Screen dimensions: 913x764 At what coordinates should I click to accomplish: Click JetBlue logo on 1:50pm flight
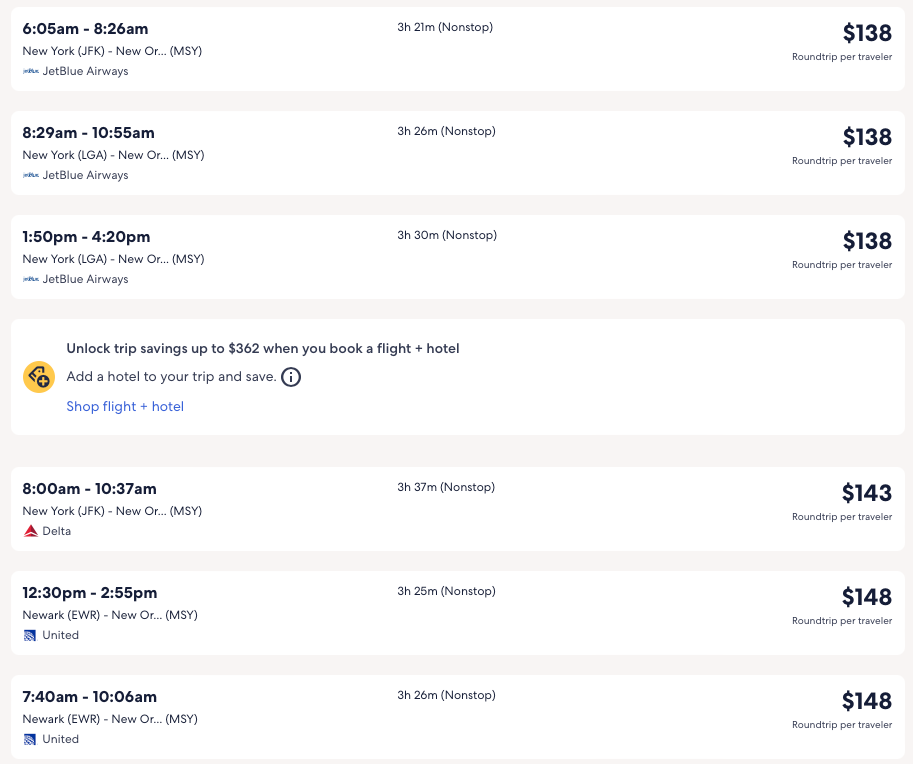[31, 279]
